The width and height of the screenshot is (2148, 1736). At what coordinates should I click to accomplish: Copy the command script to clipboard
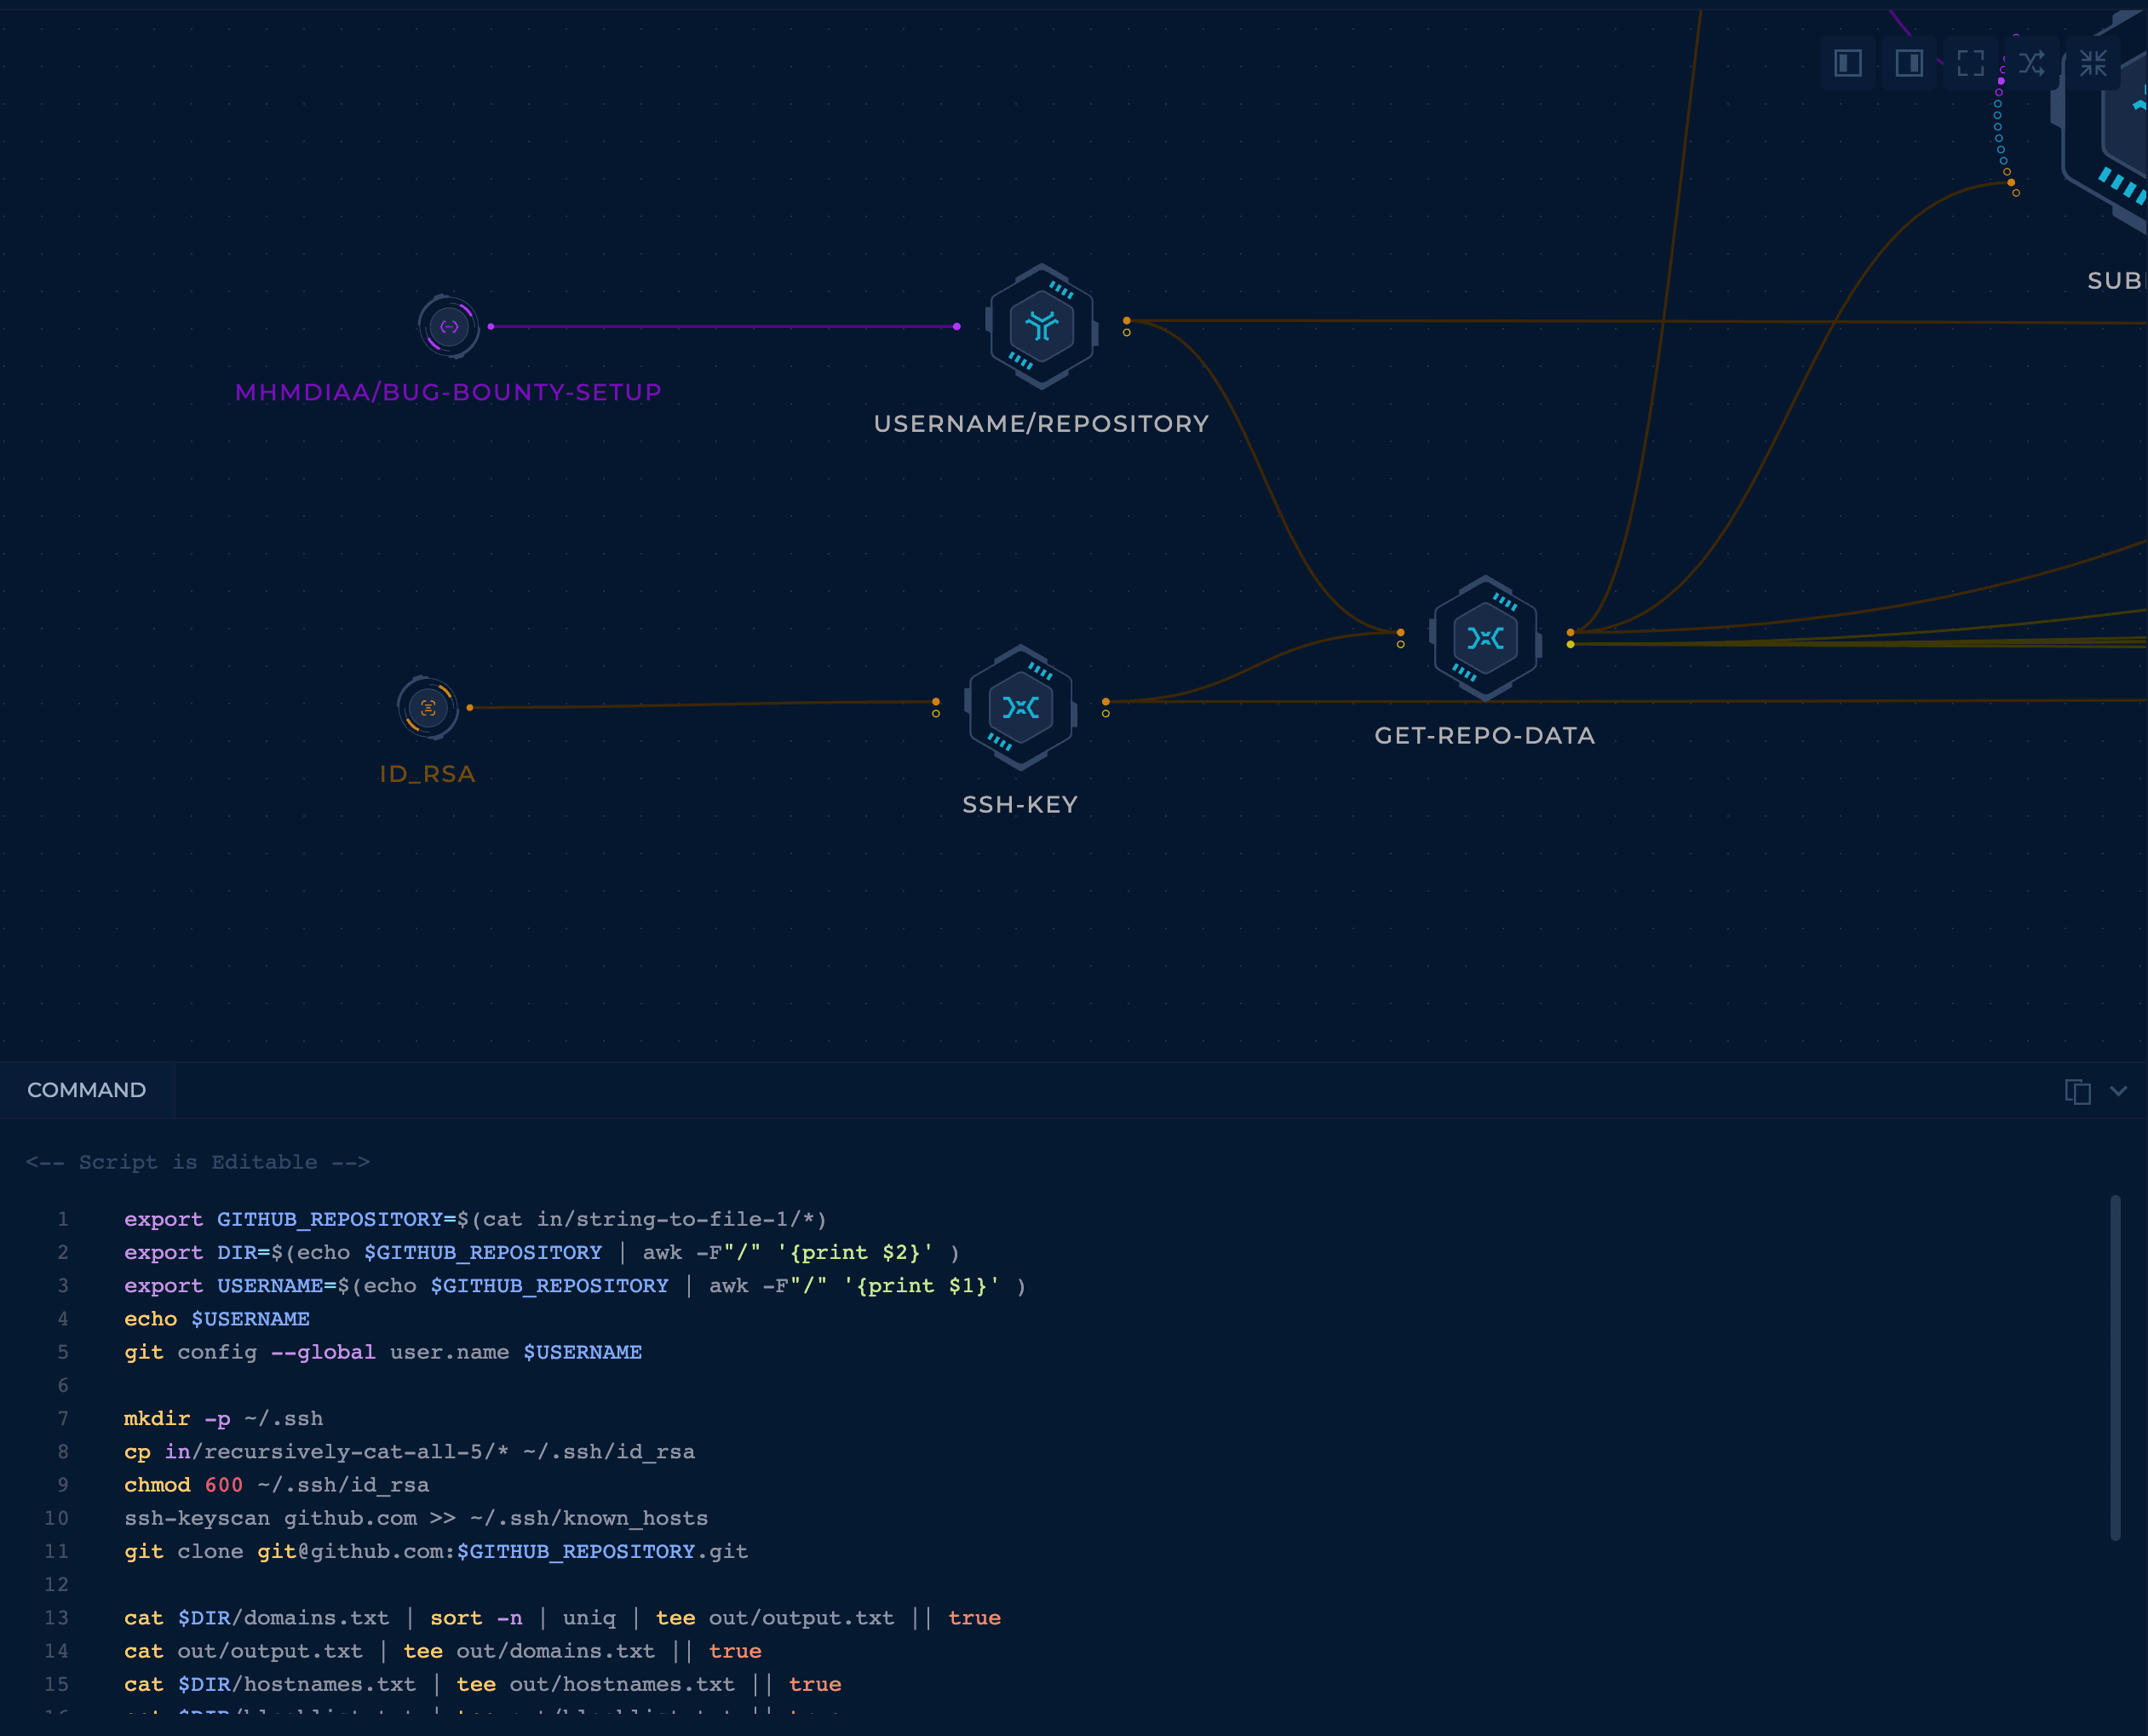pyautogui.click(x=2078, y=1091)
